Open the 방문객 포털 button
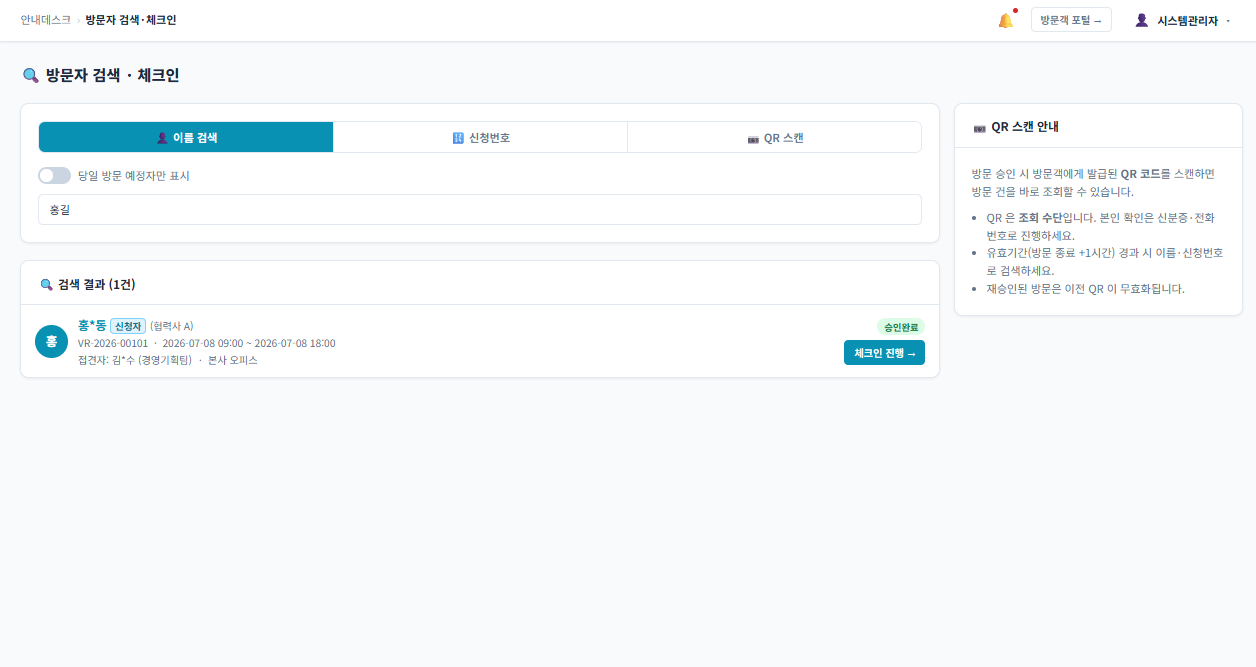This screenshot has width=1256, height=667. tap(1071, 20)
